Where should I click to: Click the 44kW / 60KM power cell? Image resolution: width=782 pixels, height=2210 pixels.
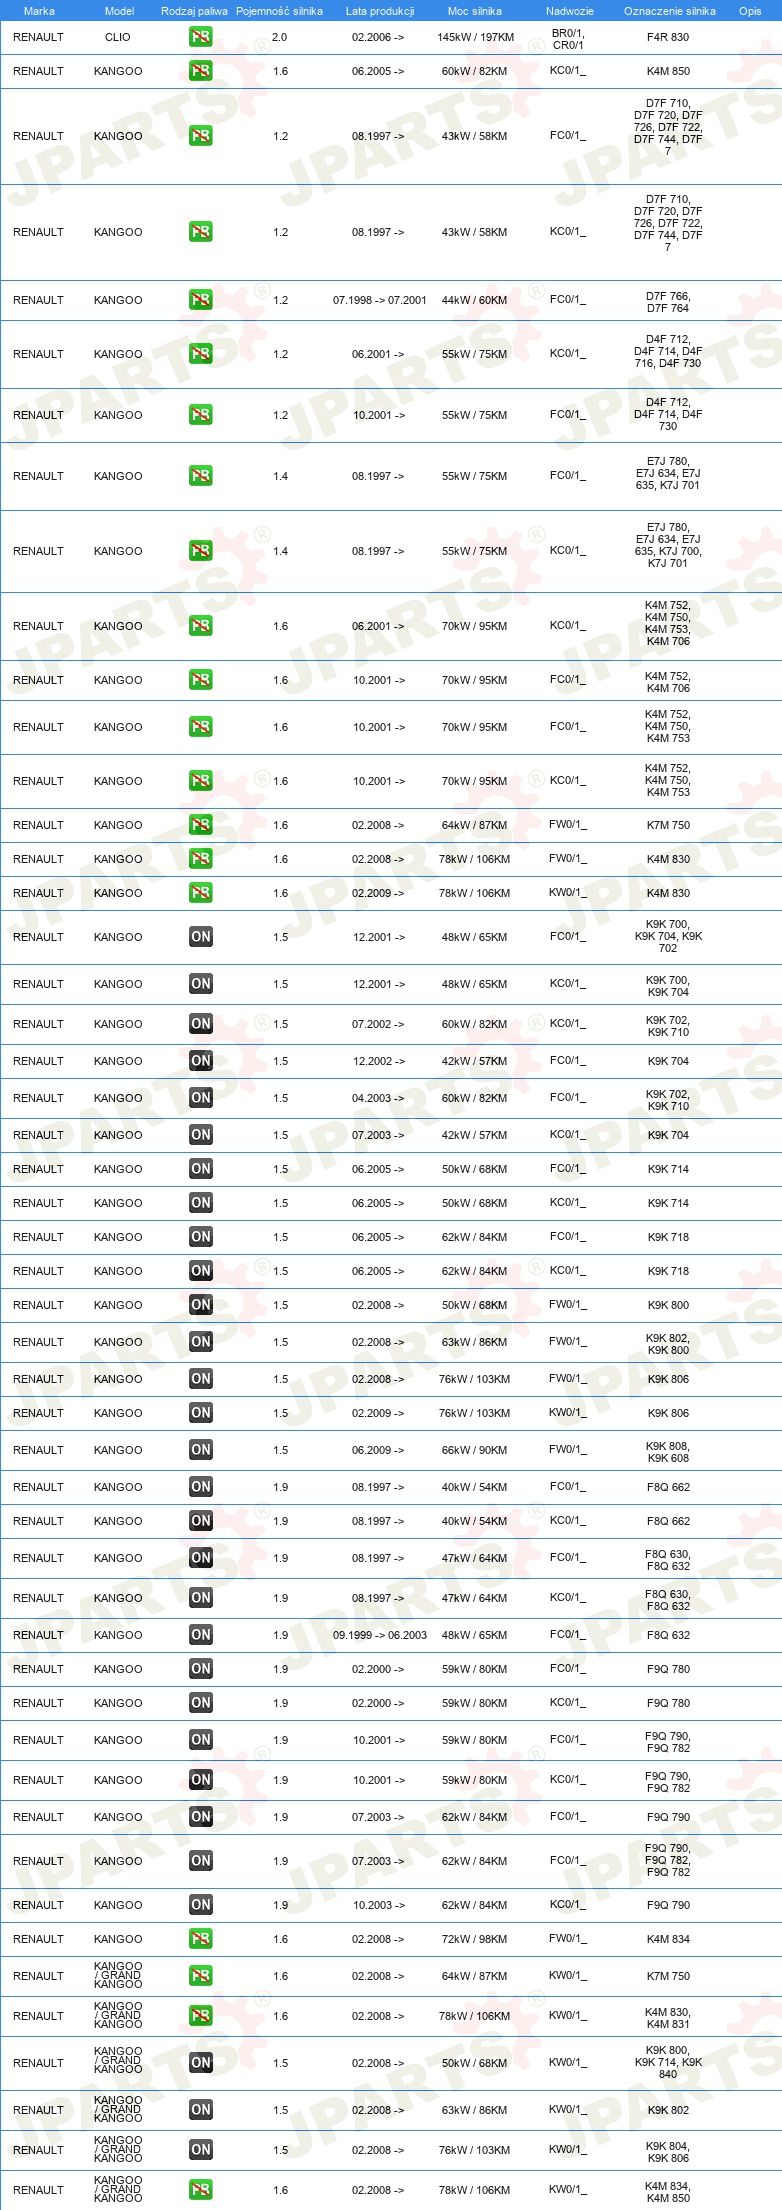coord(475,300)
